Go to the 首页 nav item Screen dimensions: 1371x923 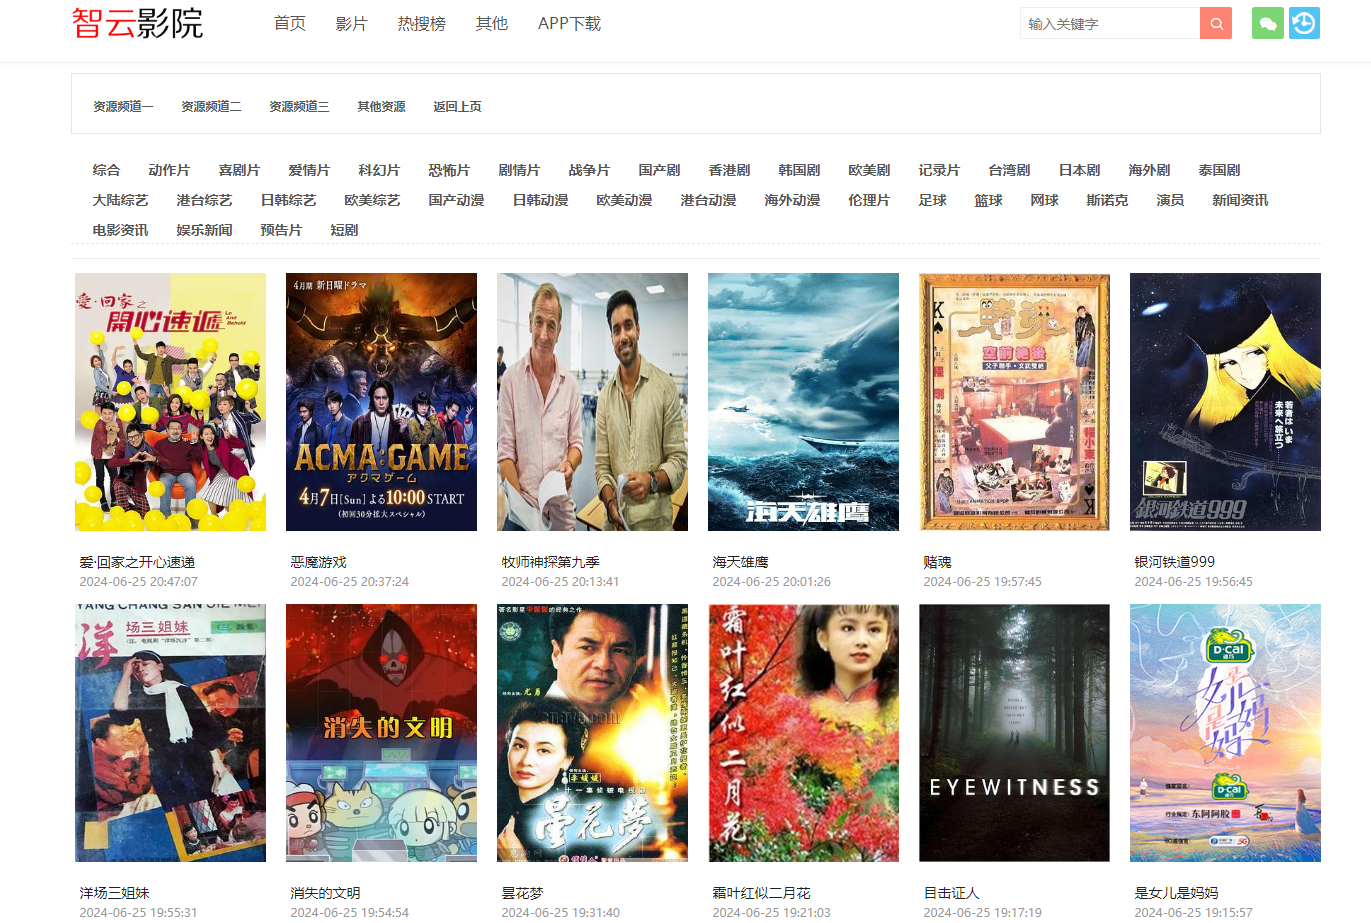click(x=290, y=23)
